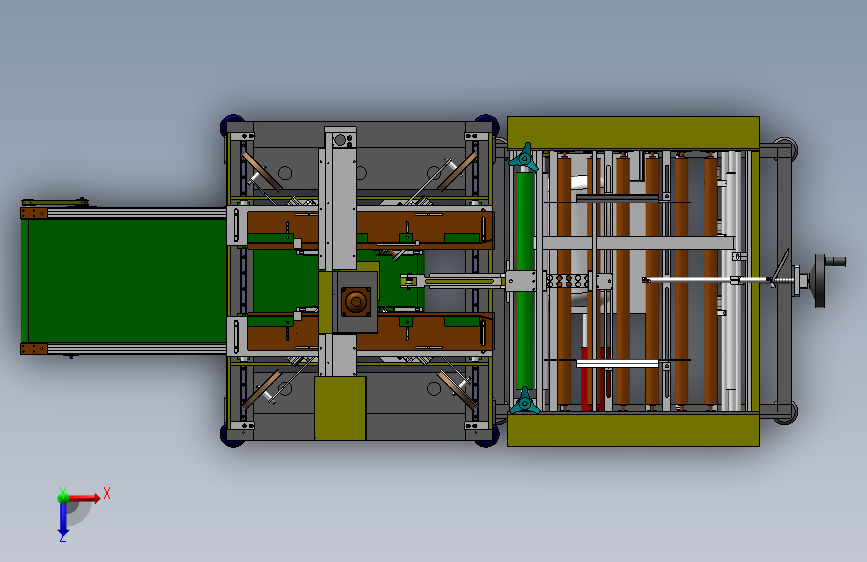Select the lower brown side guide plate
Viewport: 867px width, 562px height.
coord(370,332)
